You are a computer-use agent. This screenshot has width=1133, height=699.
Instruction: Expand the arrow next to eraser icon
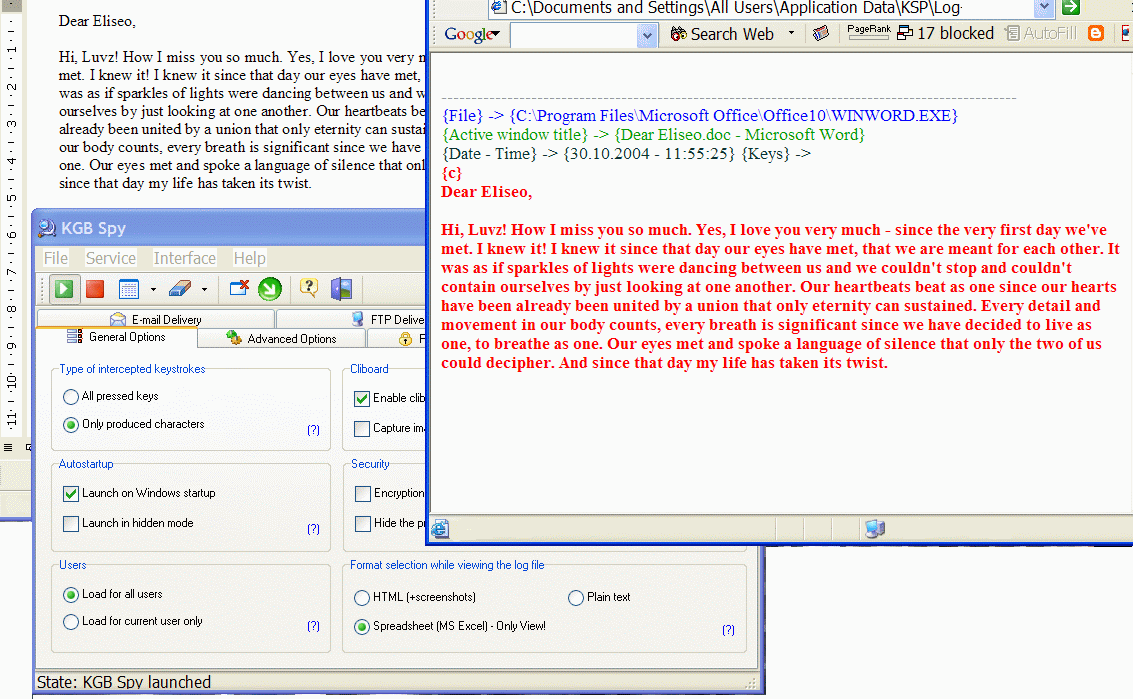204,290
